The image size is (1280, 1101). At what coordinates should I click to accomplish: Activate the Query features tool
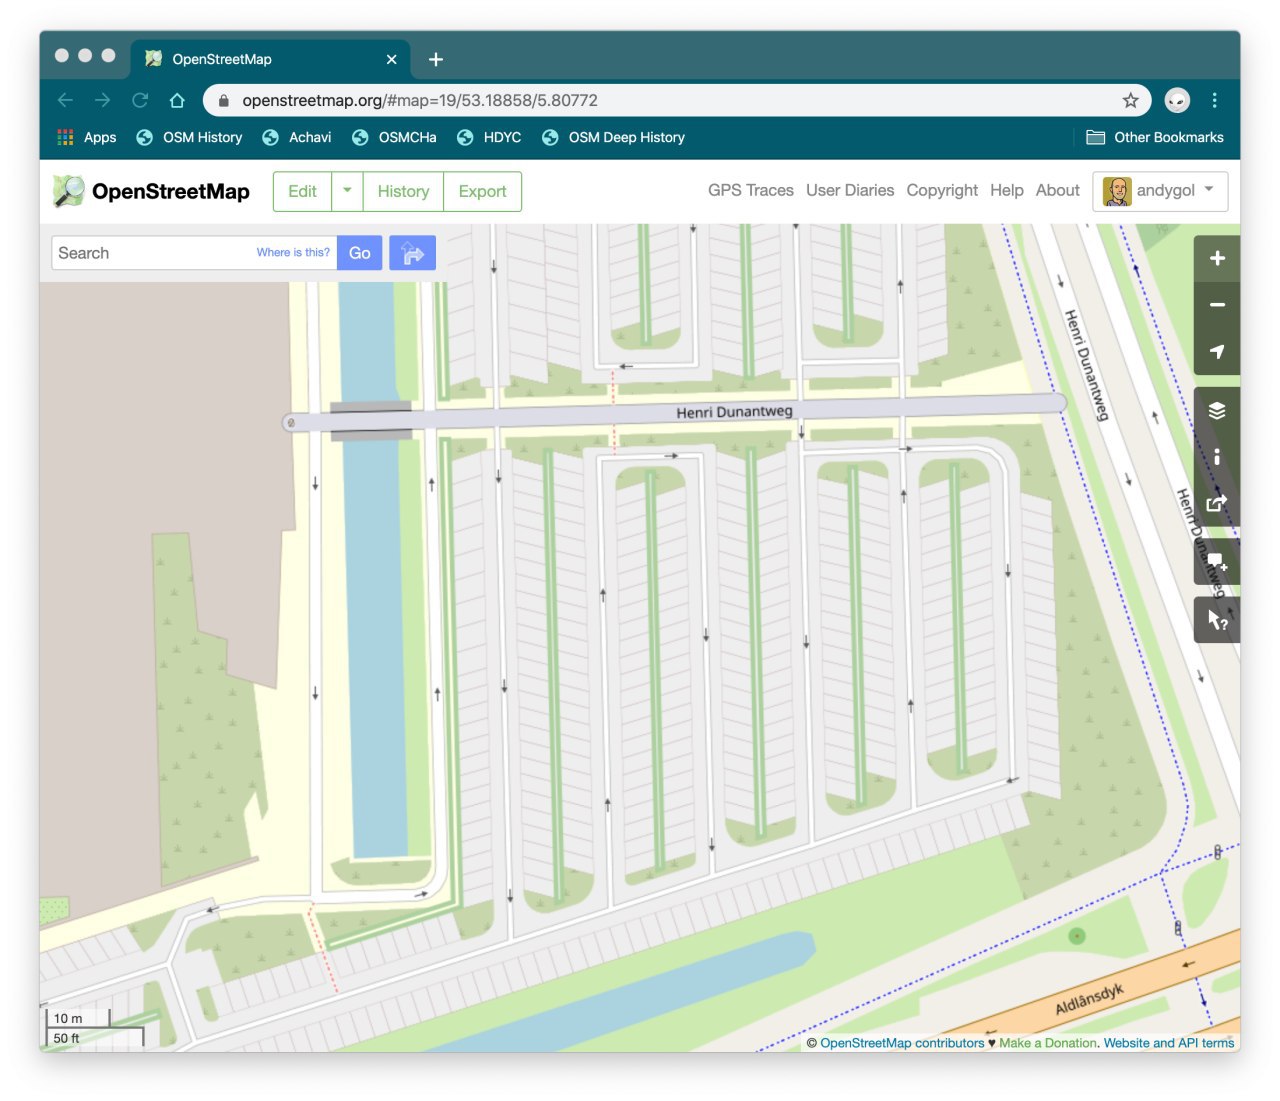pos(1217,620)
